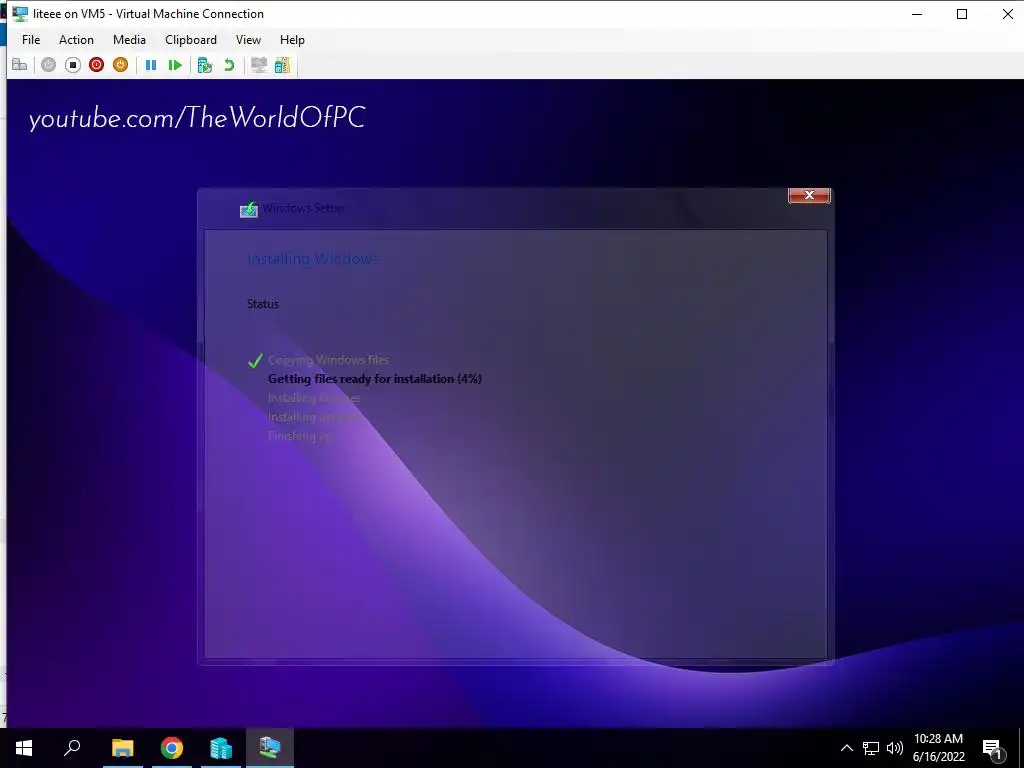Viewport: 1024px width, 768px height.
Task: Open Hyper-V Manager taskbar icon
Action: pos(221,748)
